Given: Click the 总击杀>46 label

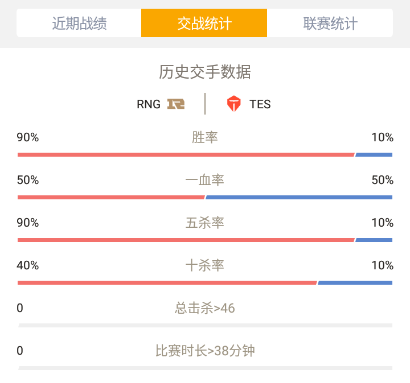Looking at the screenshot, I should tap(205, 308).
